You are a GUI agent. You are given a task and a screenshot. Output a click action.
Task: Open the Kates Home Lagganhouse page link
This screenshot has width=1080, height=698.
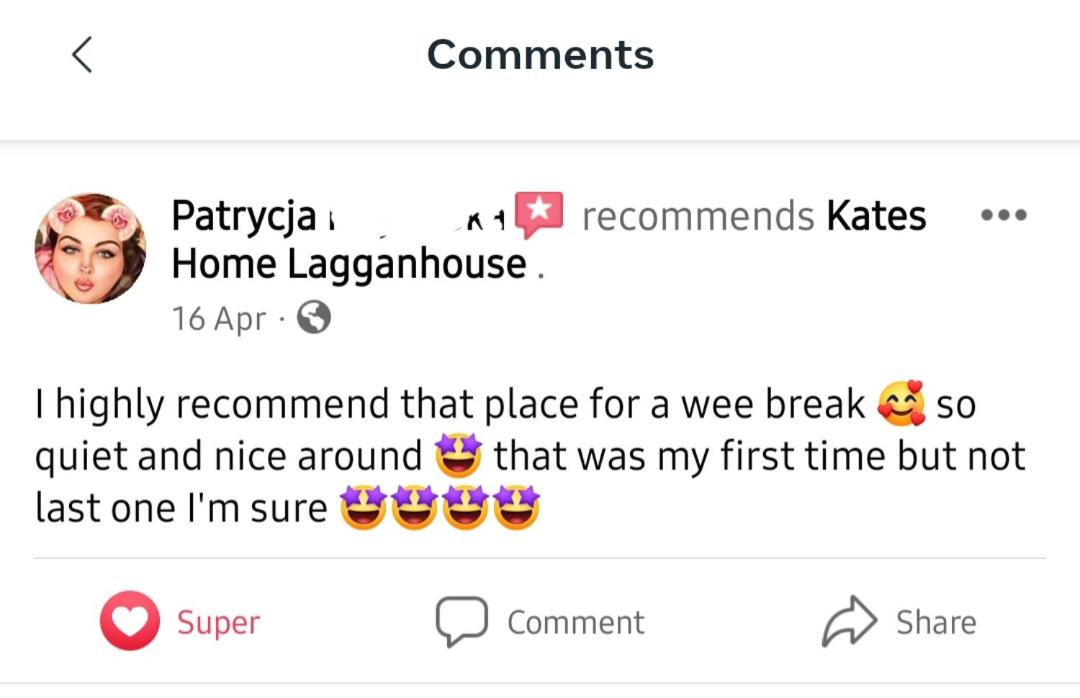coord(548,240)
